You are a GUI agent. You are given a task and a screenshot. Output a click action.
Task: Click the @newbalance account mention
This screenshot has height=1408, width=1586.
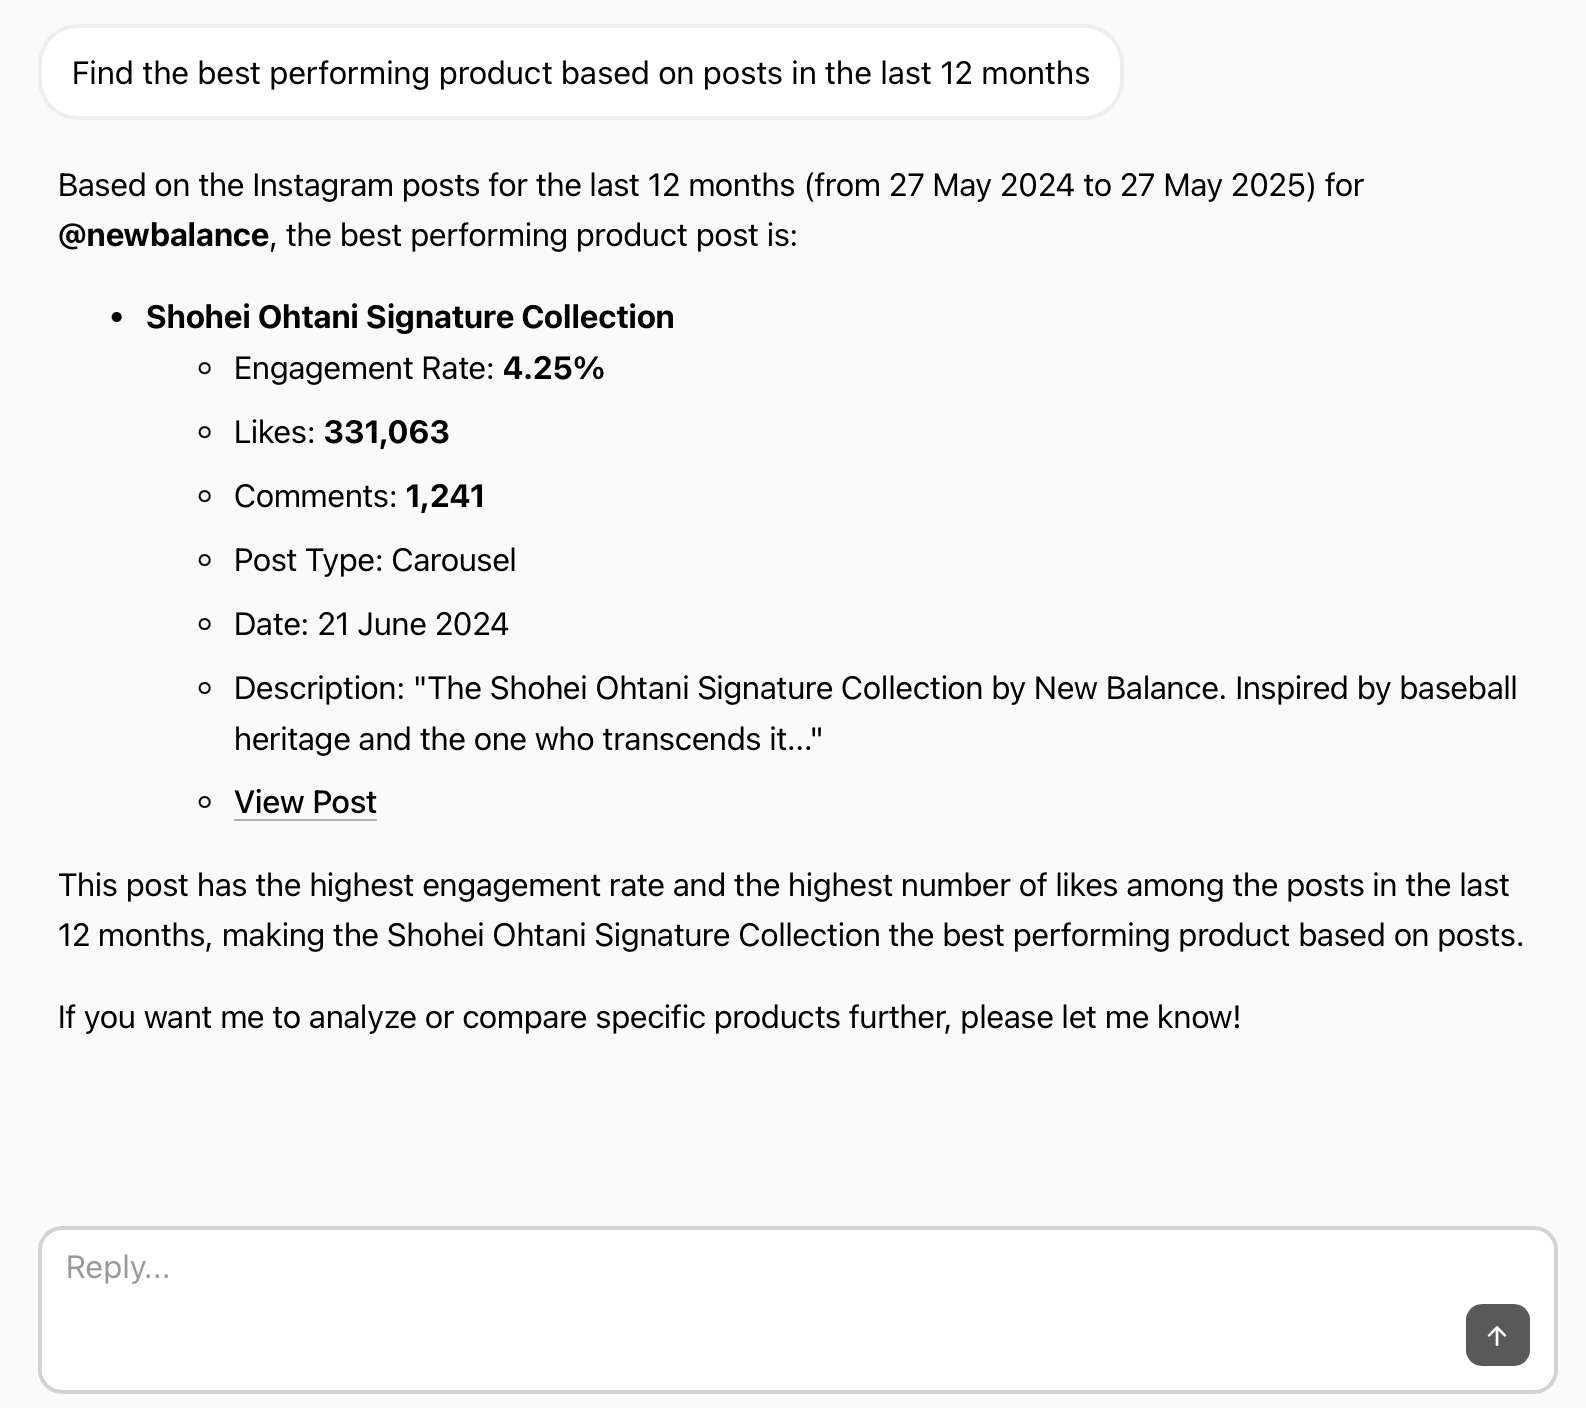click(163, 235)
